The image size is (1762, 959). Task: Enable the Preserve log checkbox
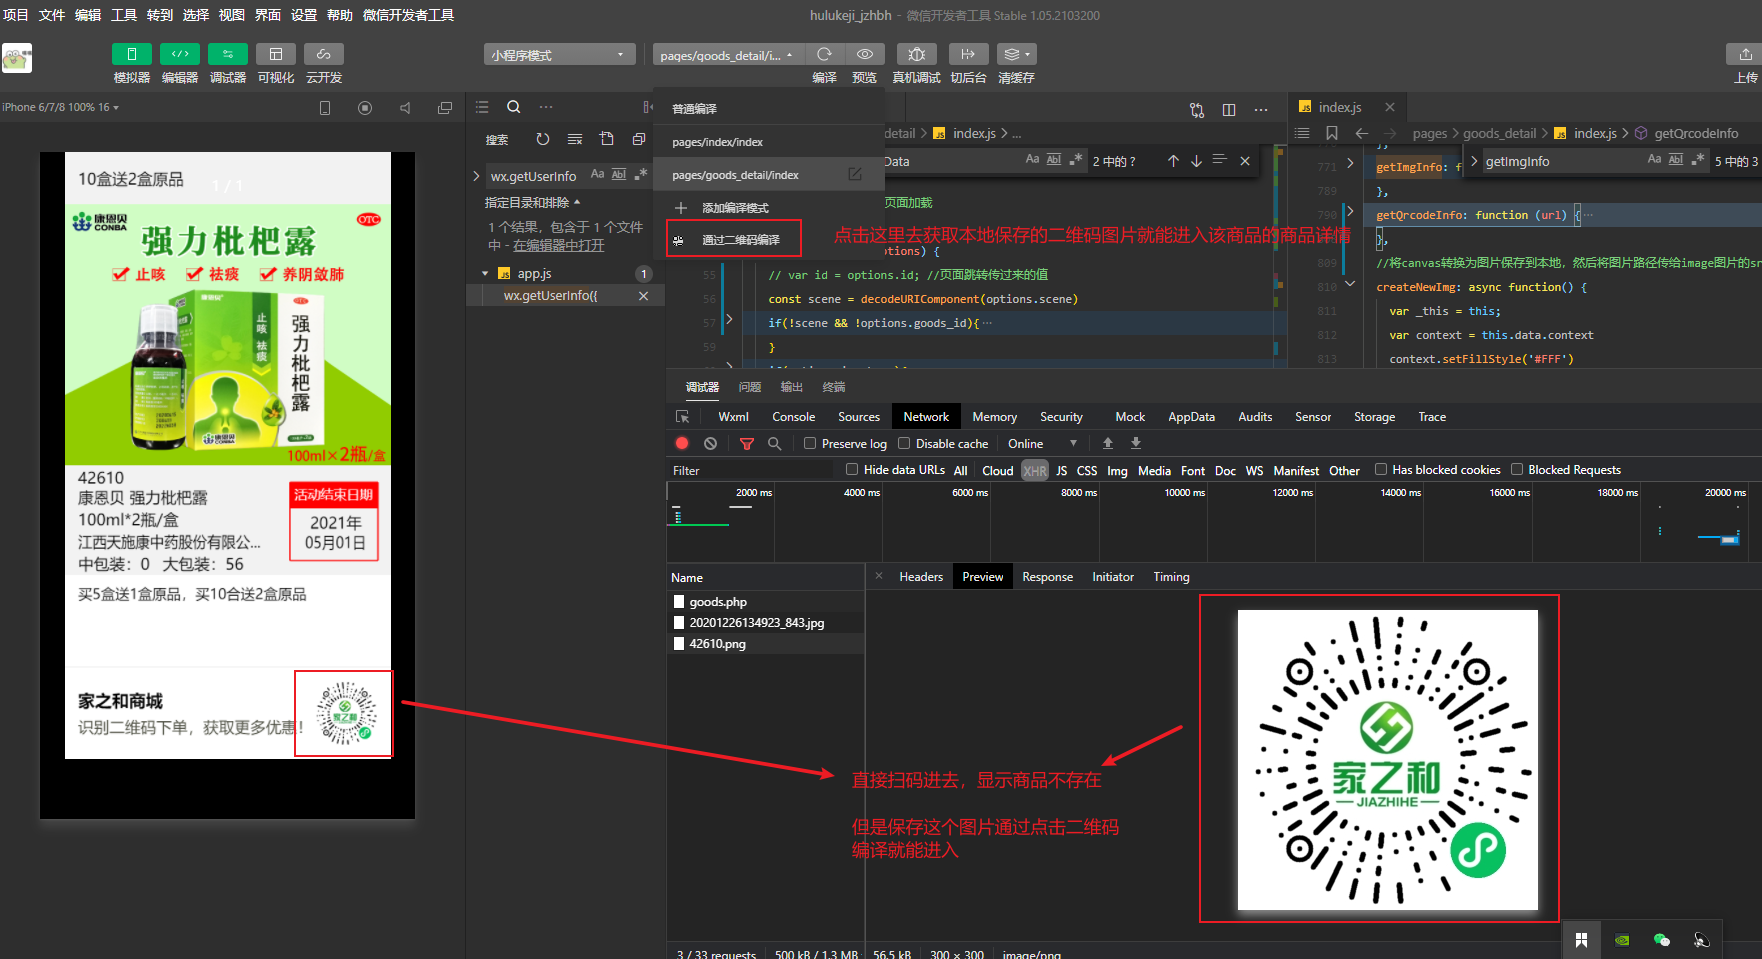click(810, 444)
